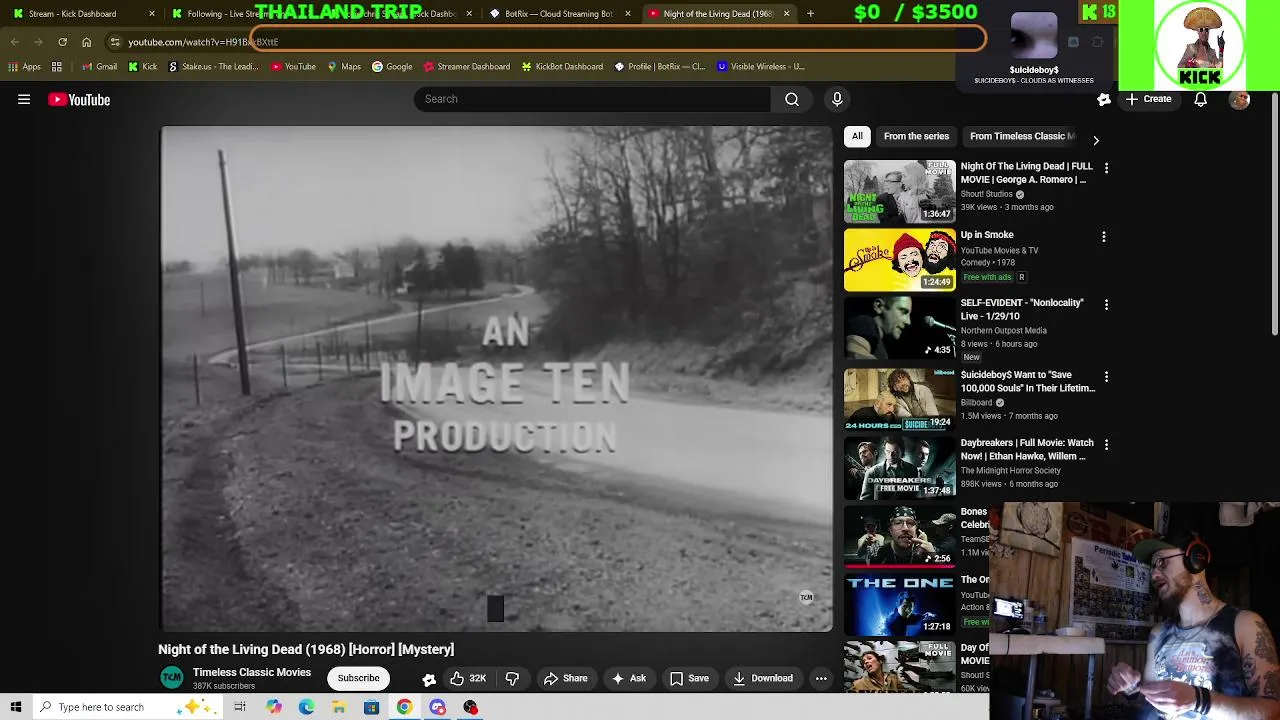The width and height of the screenshot is (1280, 720).
Task: Click the Ask button
Action: pos(628,678)
